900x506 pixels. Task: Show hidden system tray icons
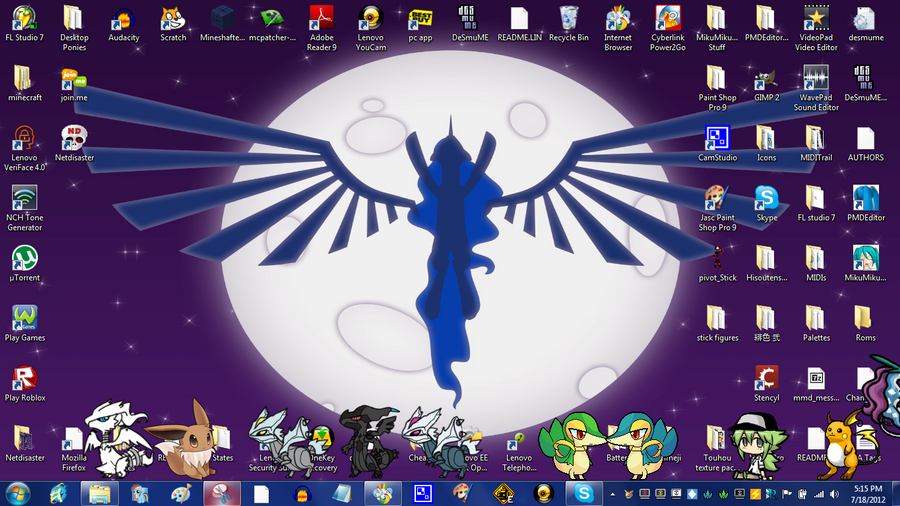coord(612,494)
